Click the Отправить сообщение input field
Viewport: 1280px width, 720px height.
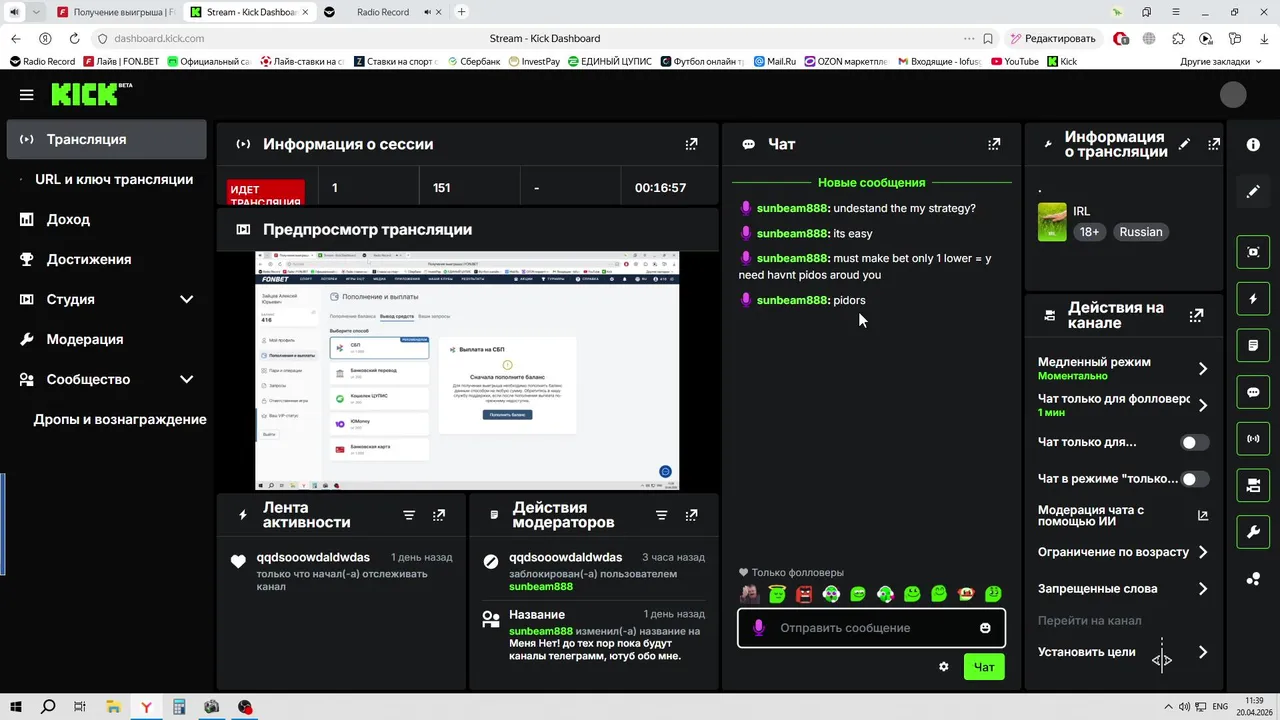click(x=871, y=628)
